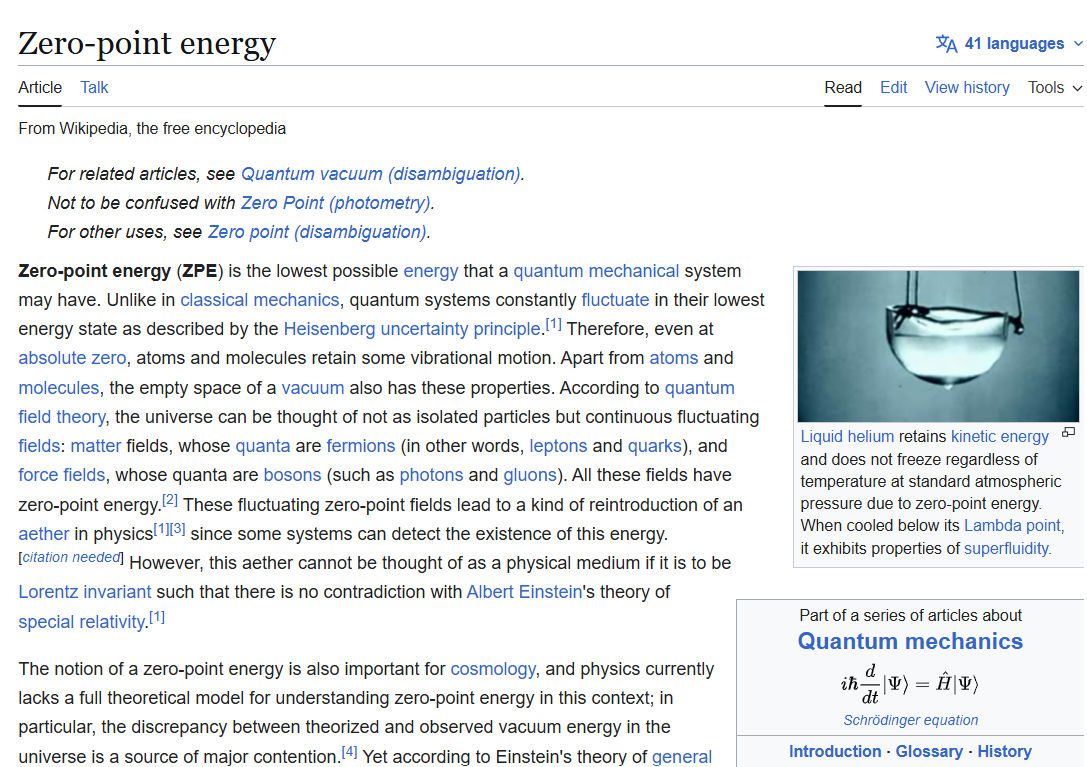Viewport: 1087px width, 767px height.
Task: Open the Quantum mechanics sidebar heading link
Action: tap(910, 641)
